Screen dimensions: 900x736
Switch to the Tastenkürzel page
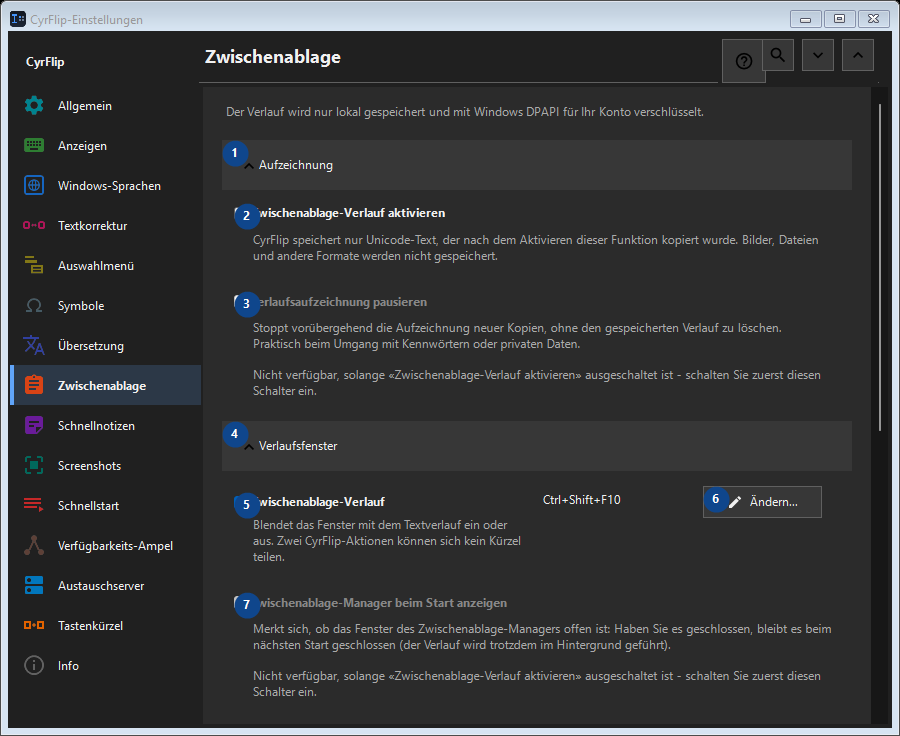106,626
